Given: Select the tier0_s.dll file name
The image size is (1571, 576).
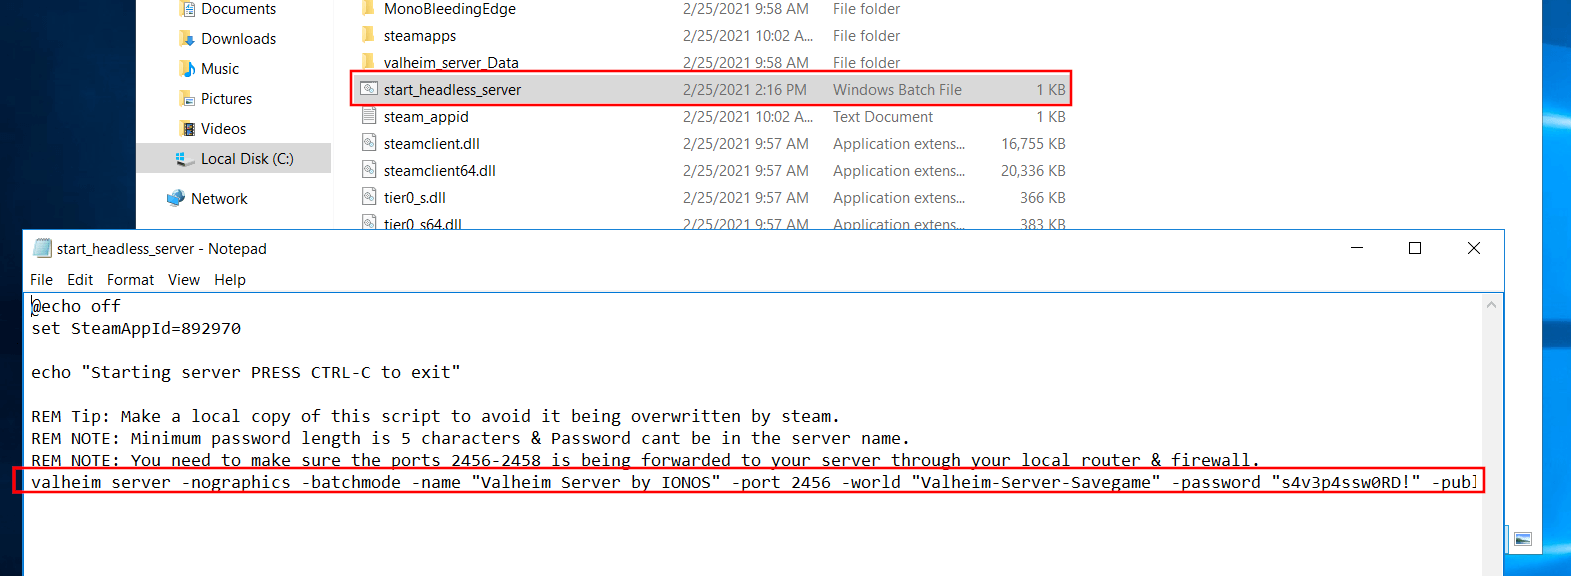Looking at the screenshot, I should (x=415, y=198).
